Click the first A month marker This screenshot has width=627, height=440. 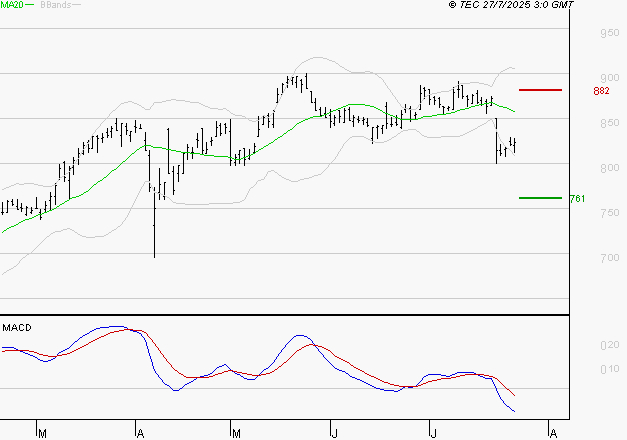tap(139, 433)
